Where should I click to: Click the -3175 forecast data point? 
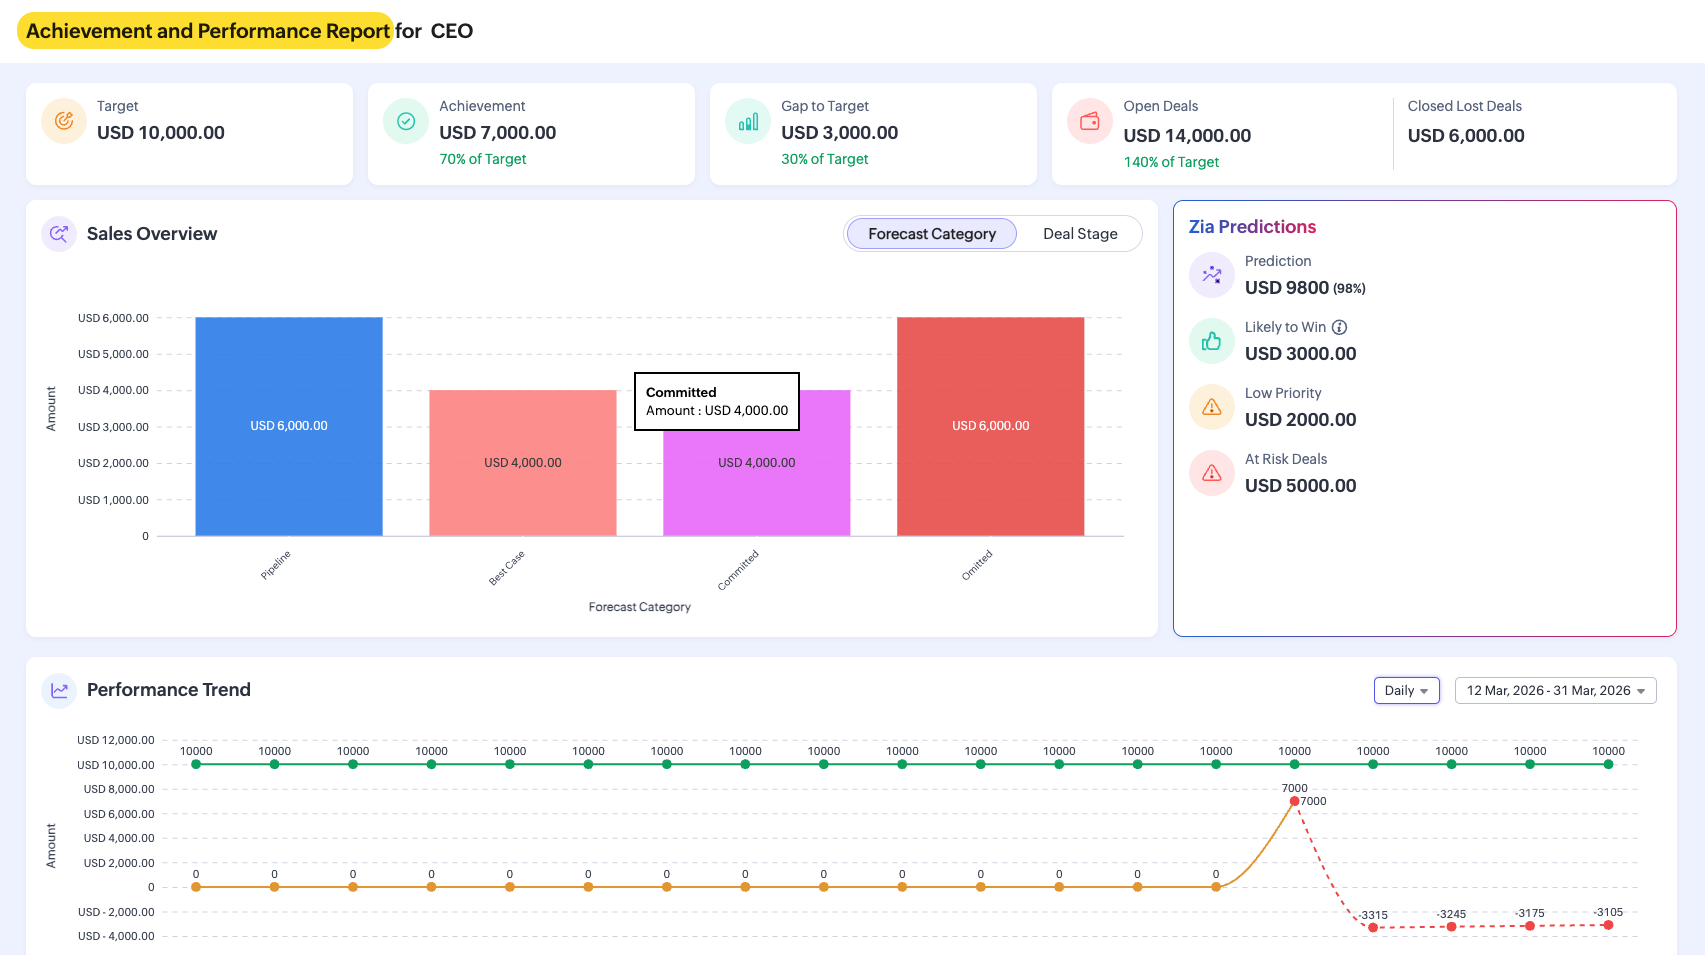click(1530, 926)
